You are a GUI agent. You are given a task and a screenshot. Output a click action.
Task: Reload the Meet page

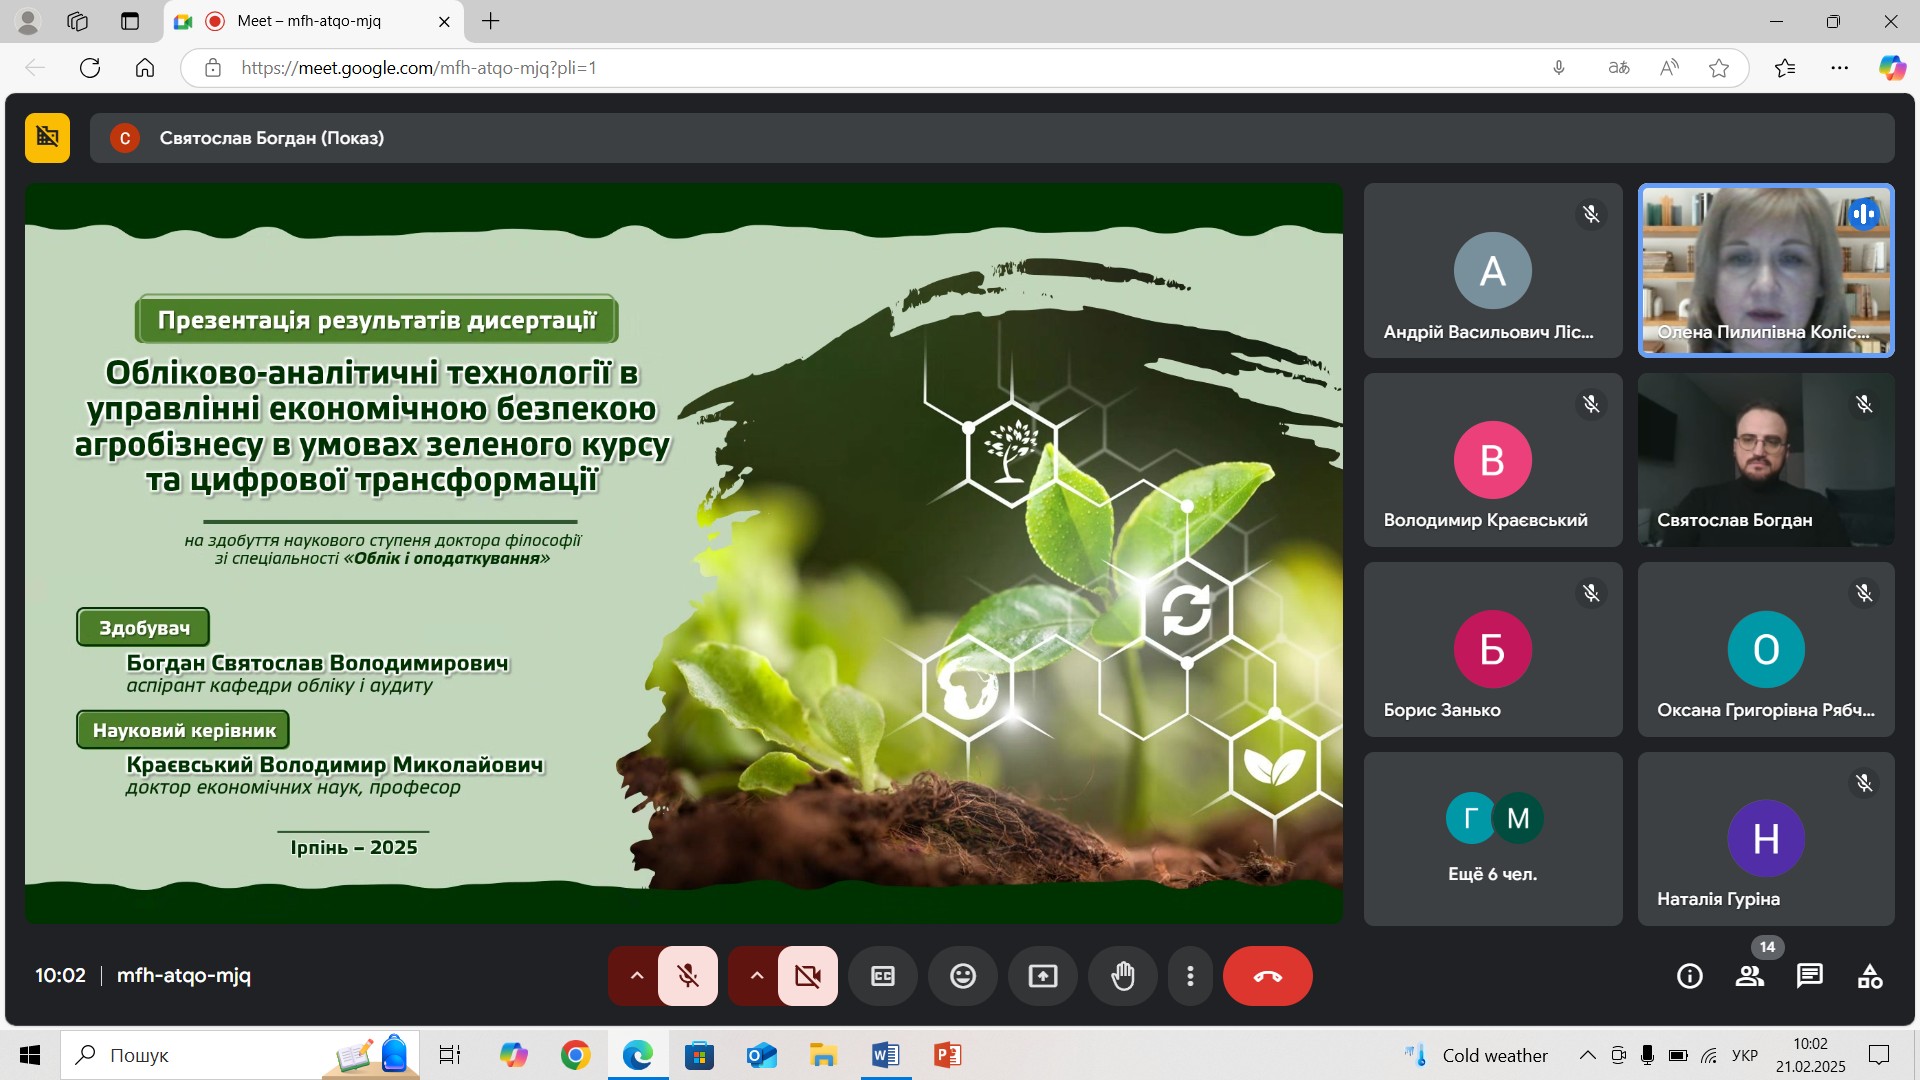(90, 68)
